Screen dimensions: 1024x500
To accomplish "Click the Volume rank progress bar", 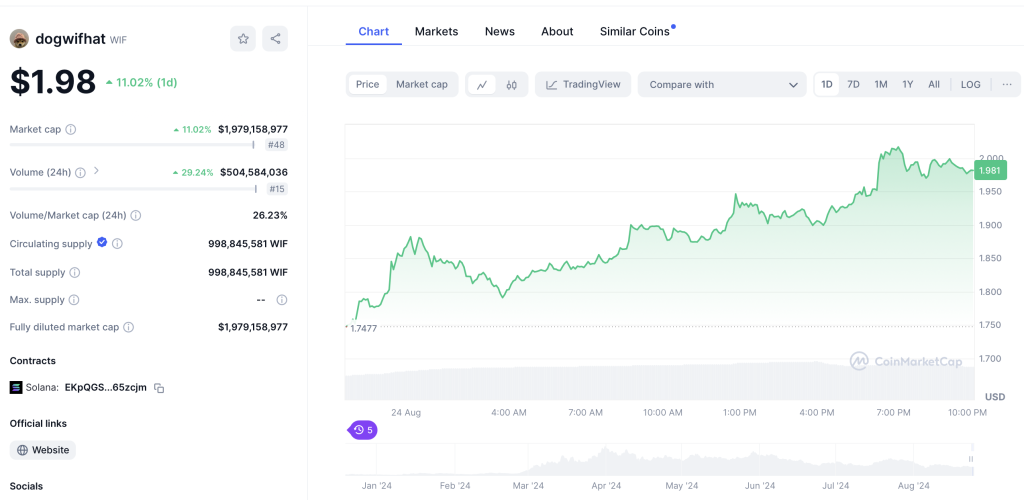I will click(133, 189).
